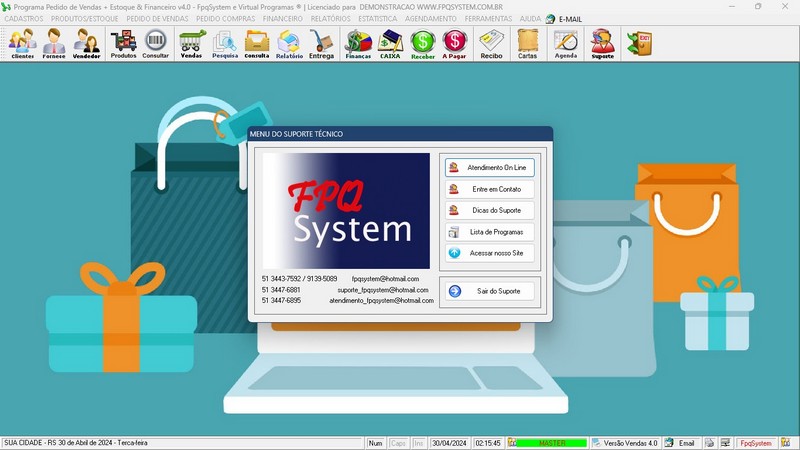Viewport: 800px width, 450px height.
Task: Open the Fornece suppliers icon
Action: [x=54, y=44]
